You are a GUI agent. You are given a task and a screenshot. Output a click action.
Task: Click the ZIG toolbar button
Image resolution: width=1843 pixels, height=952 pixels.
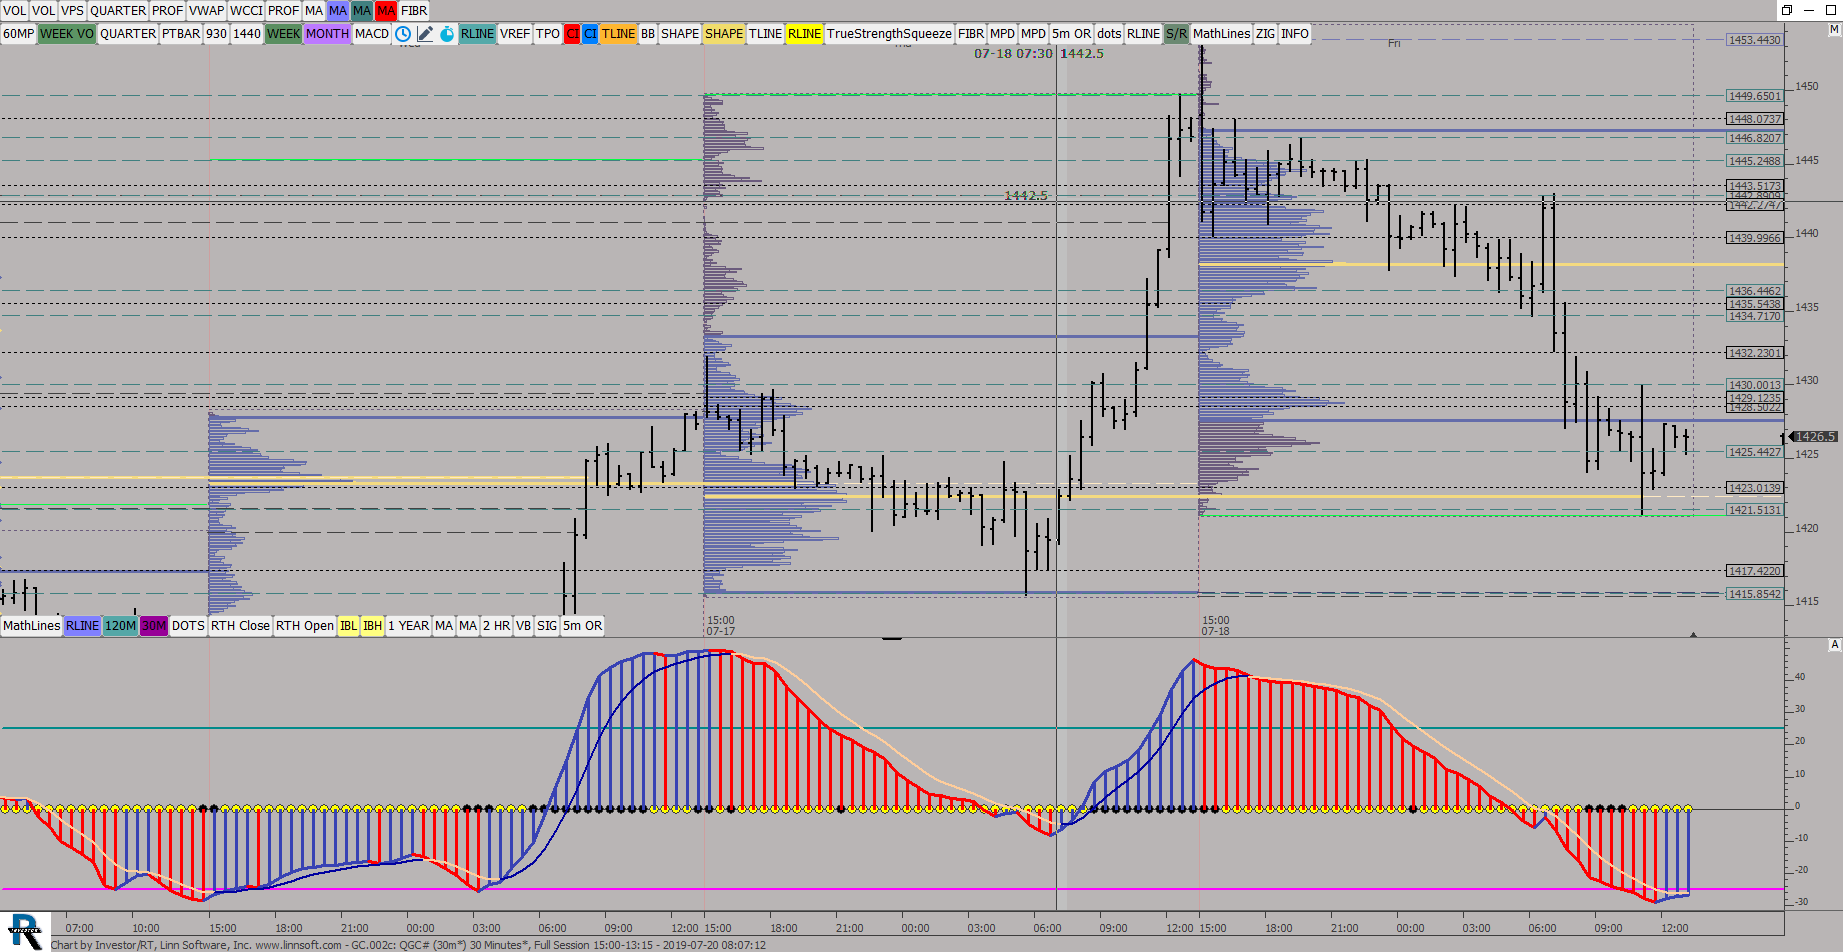click(1265, 34)
